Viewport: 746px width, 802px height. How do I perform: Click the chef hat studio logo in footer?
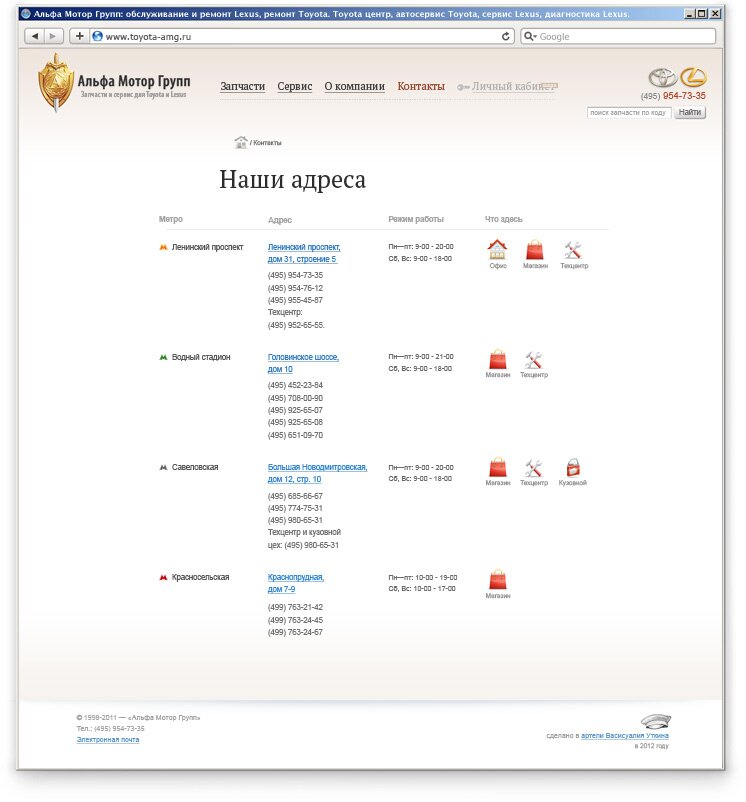coord(656,721)
